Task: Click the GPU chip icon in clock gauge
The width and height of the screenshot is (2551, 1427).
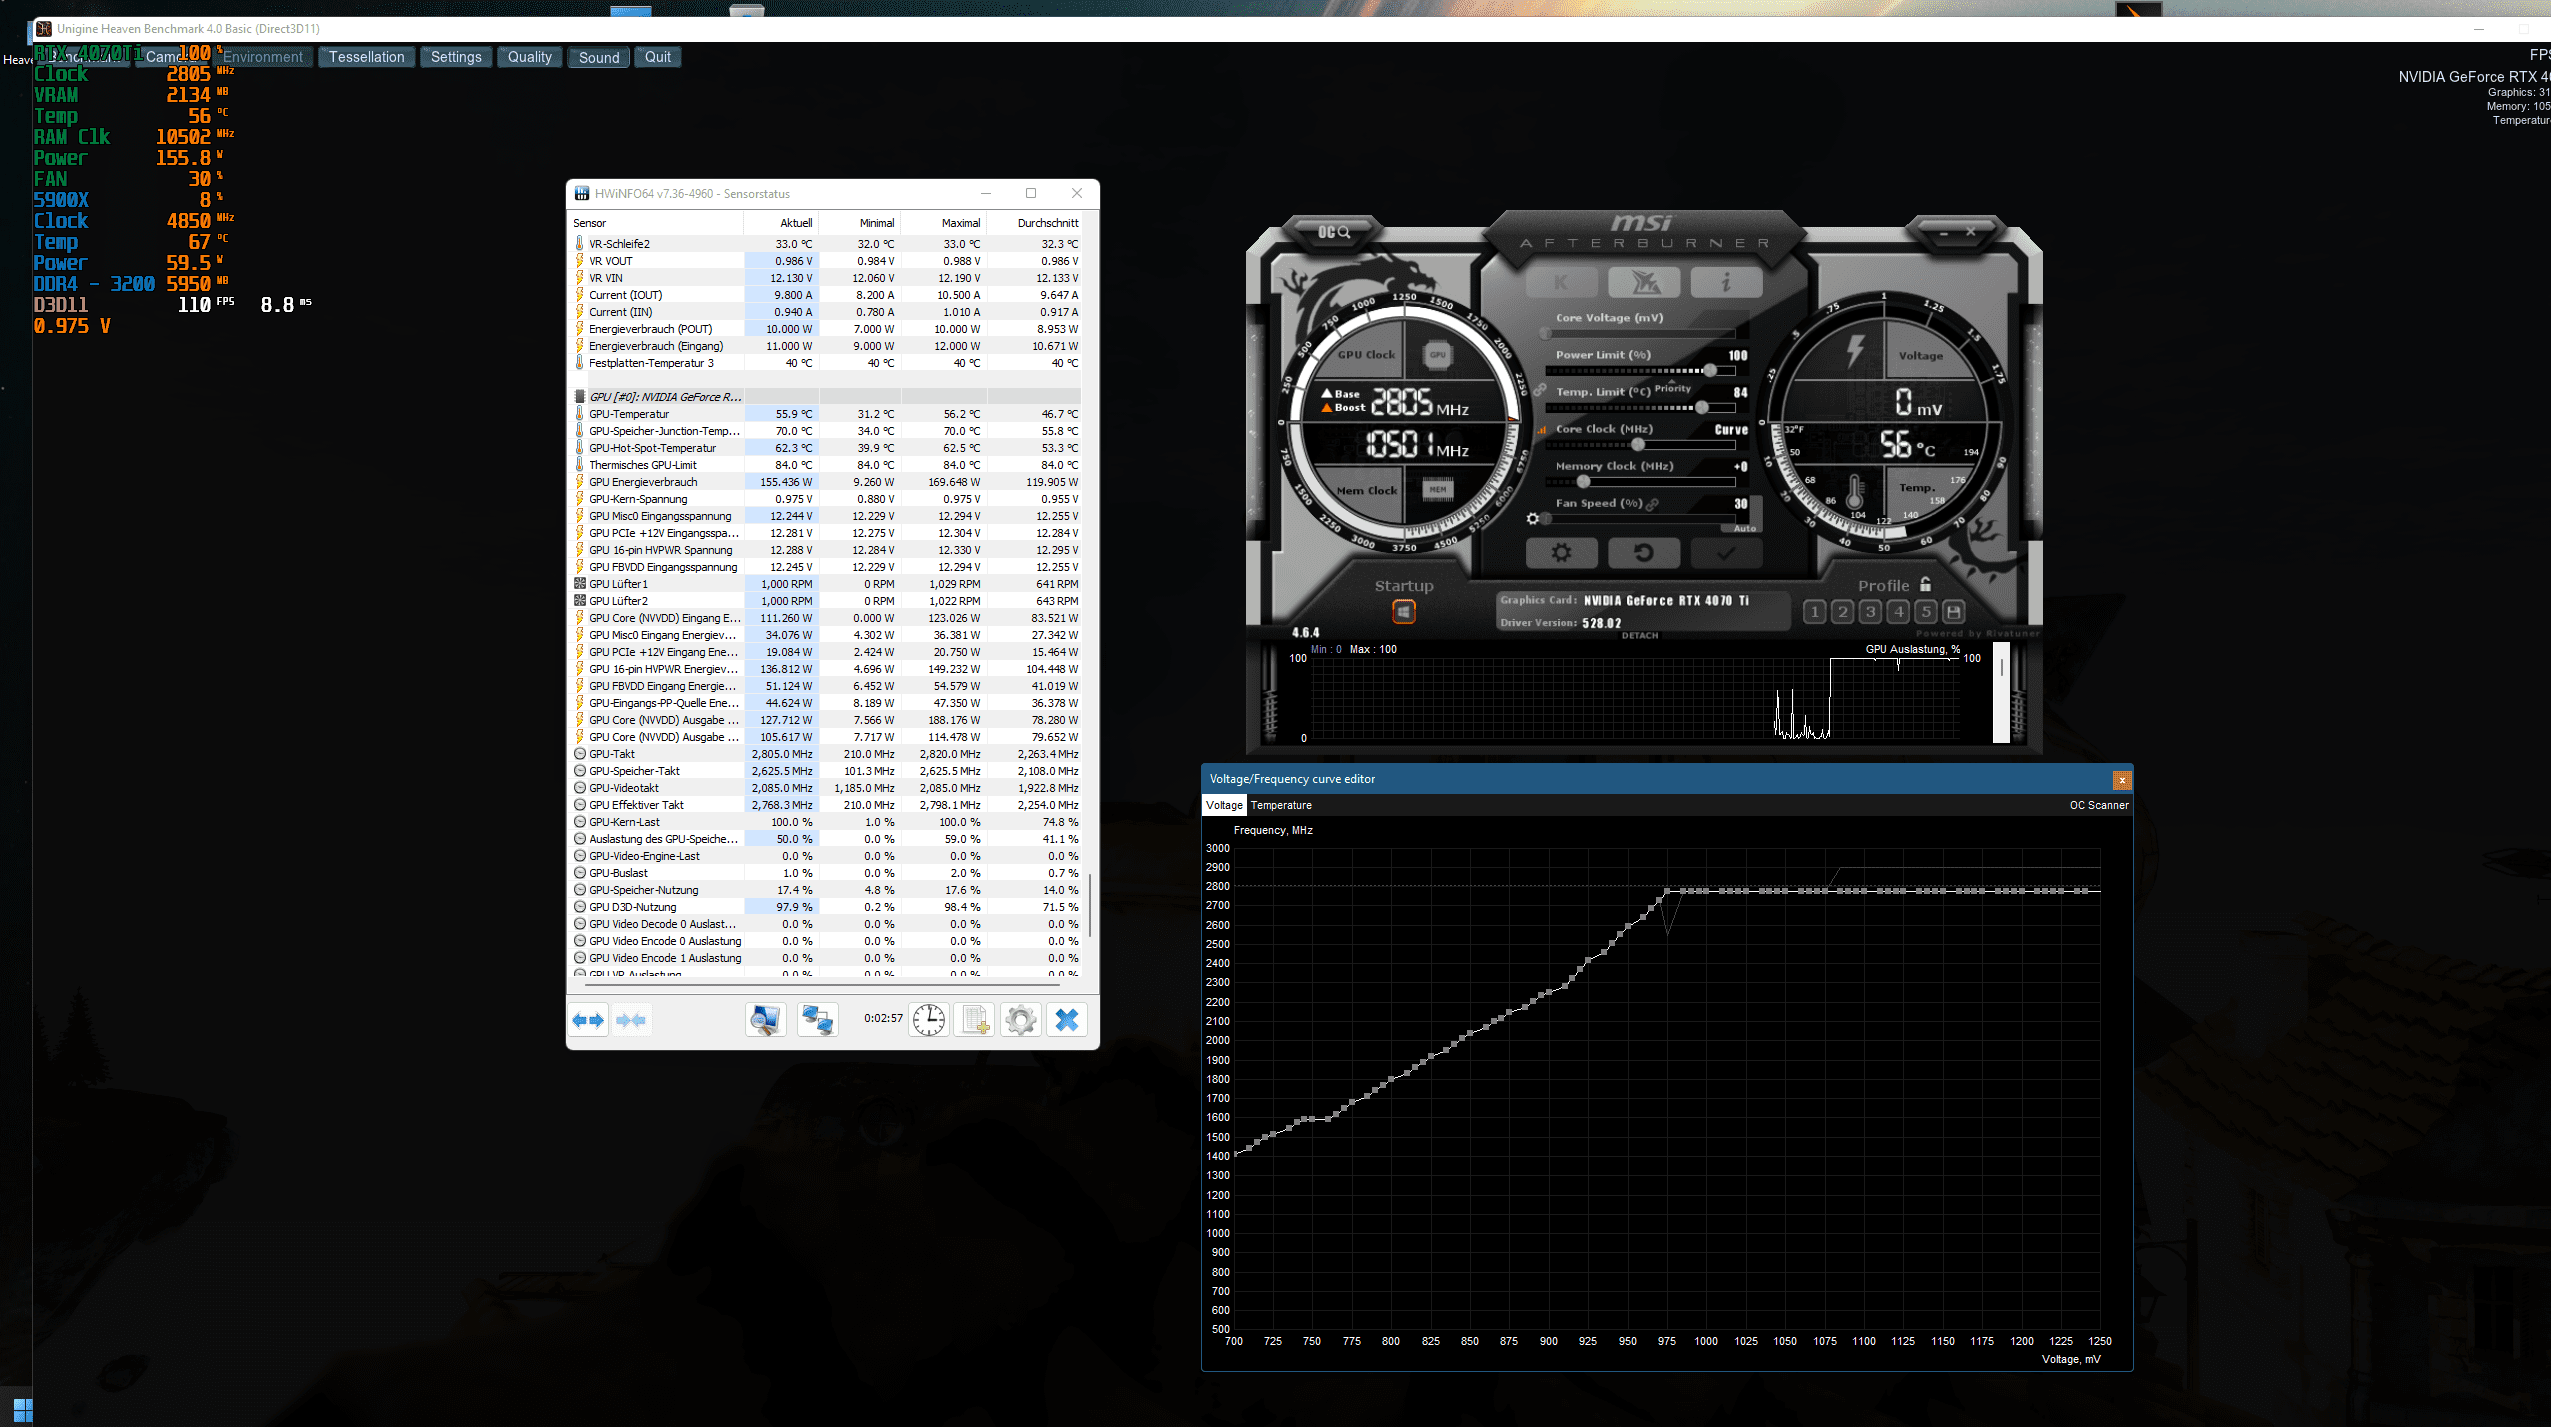Action: pyautogui.click(x=1437, y=355)
